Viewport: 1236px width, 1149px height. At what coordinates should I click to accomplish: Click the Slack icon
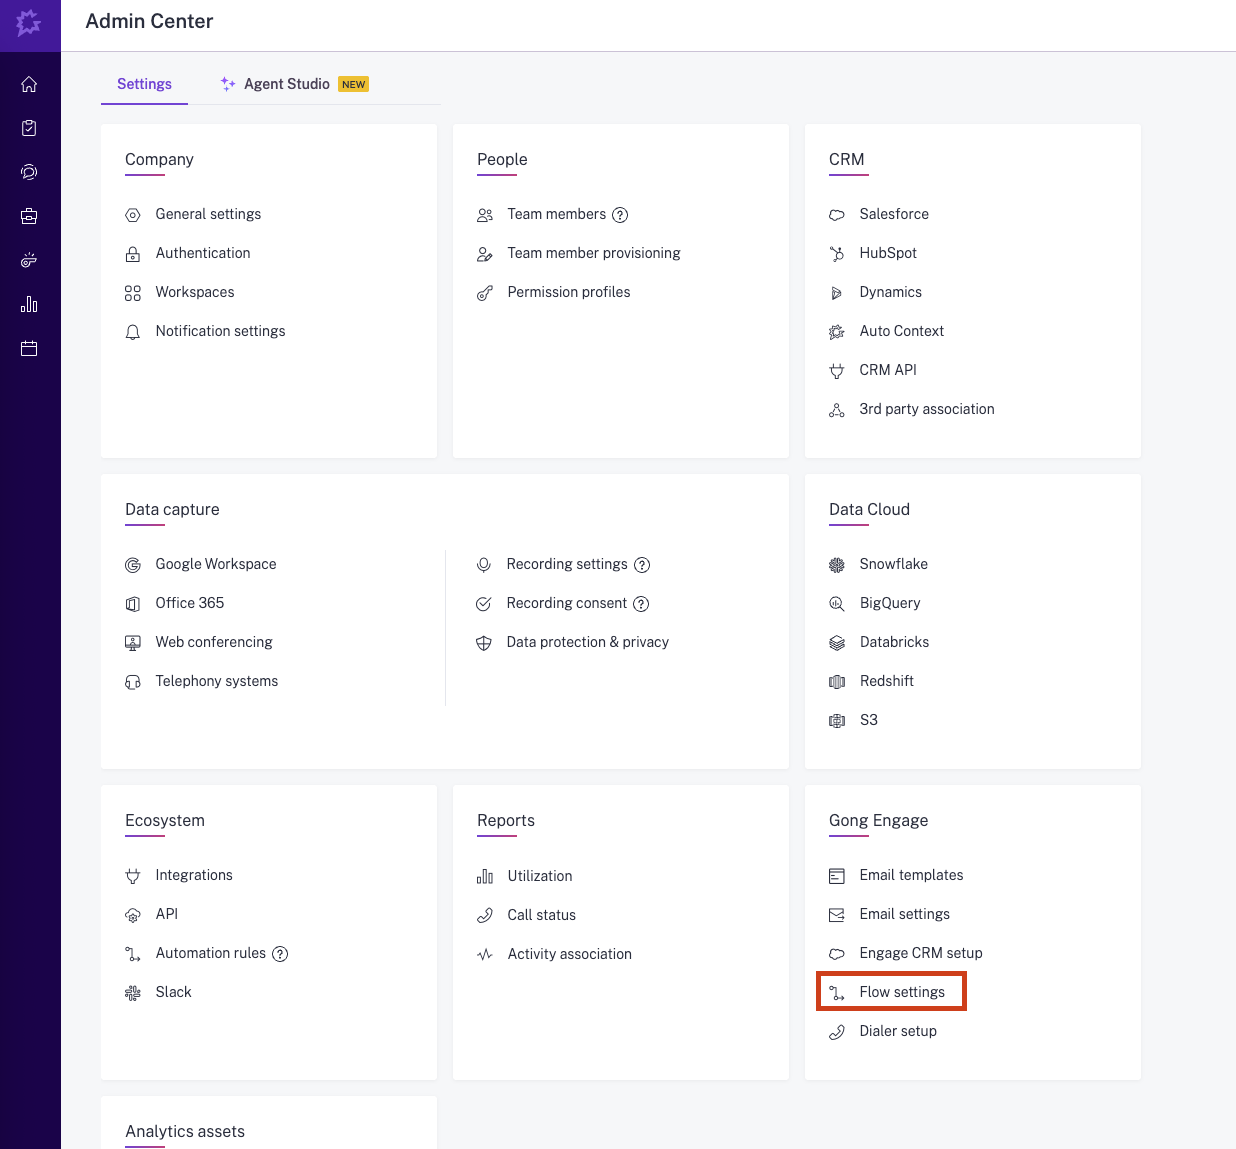(x=133, y=993)
